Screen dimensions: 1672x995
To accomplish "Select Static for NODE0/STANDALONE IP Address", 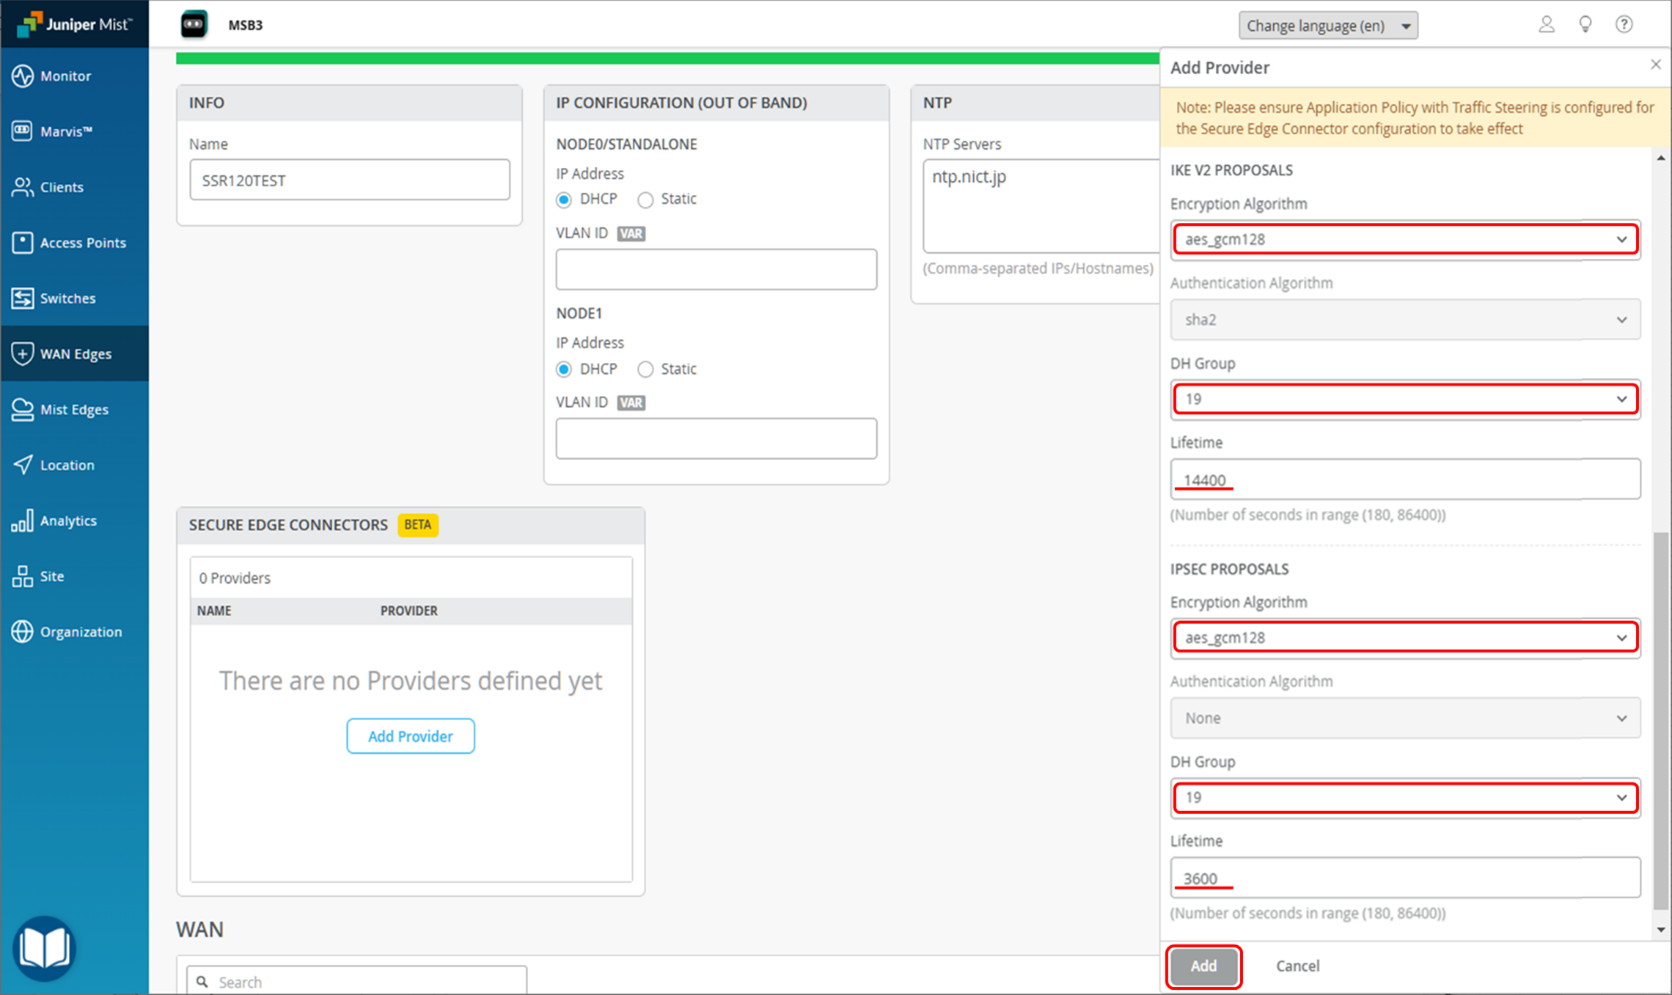I will tap(646, 200).
